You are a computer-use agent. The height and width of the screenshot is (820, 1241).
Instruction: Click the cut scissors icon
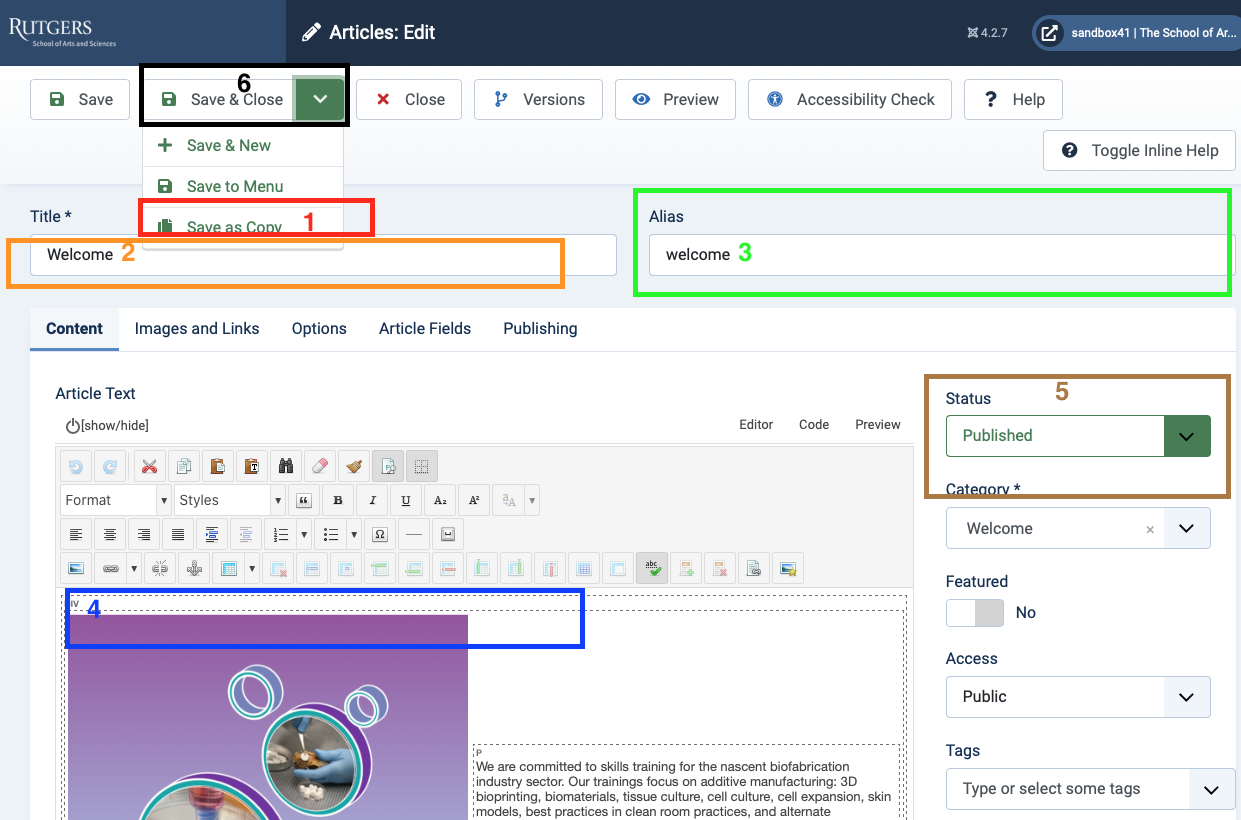point(150,466)
